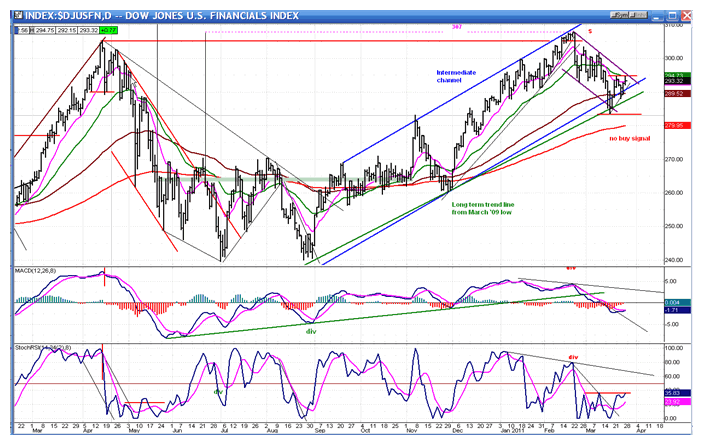
Task: Select the 292.15 low value box
Action: coord(65,31)
